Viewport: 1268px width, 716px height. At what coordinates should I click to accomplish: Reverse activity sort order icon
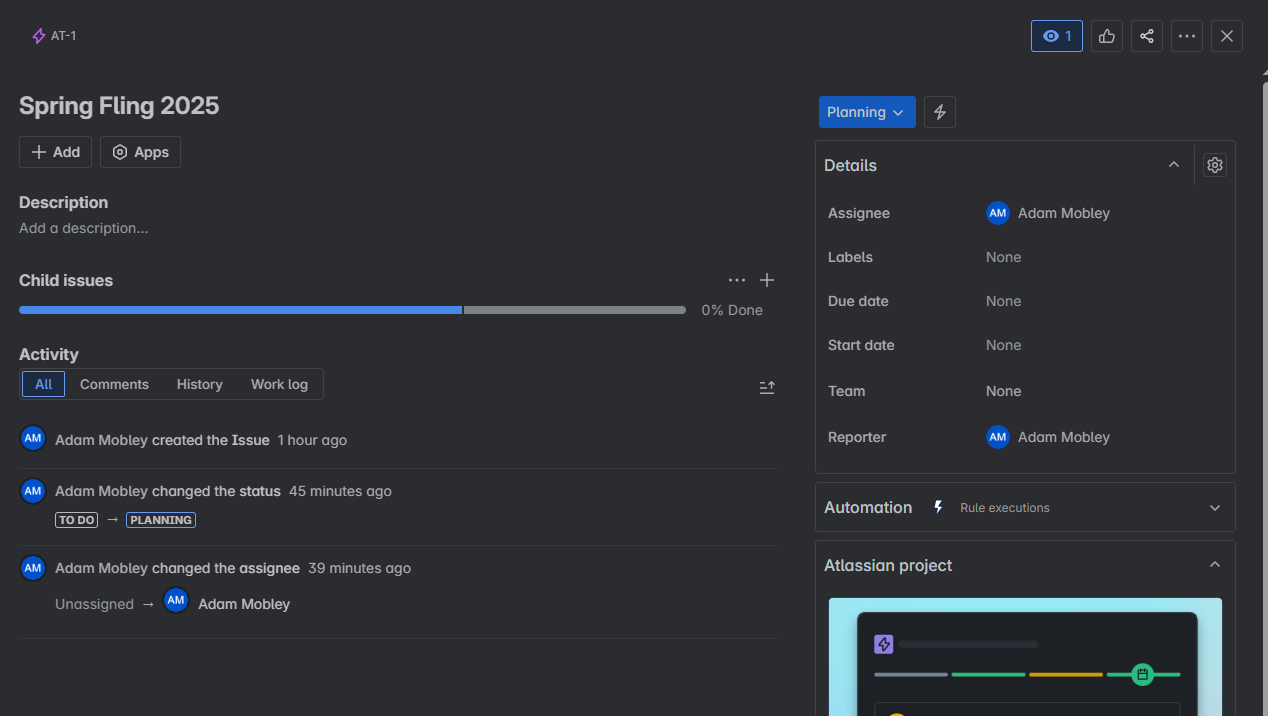767,386
